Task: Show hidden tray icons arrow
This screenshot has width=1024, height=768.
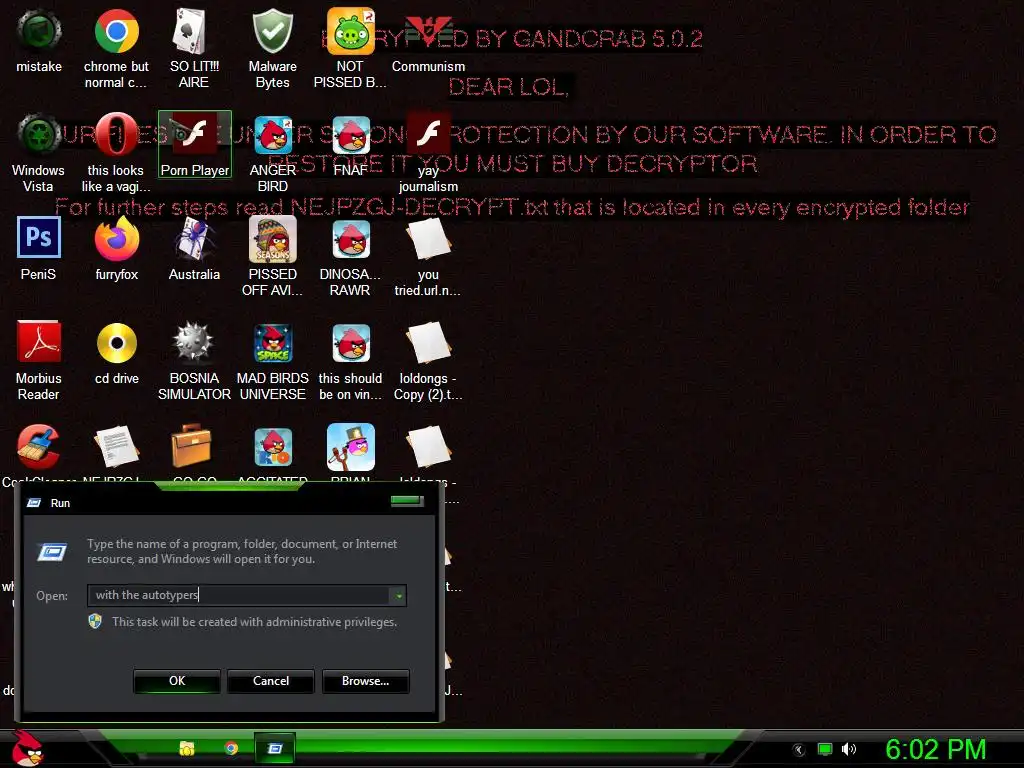Action: (x=798, y=750)
